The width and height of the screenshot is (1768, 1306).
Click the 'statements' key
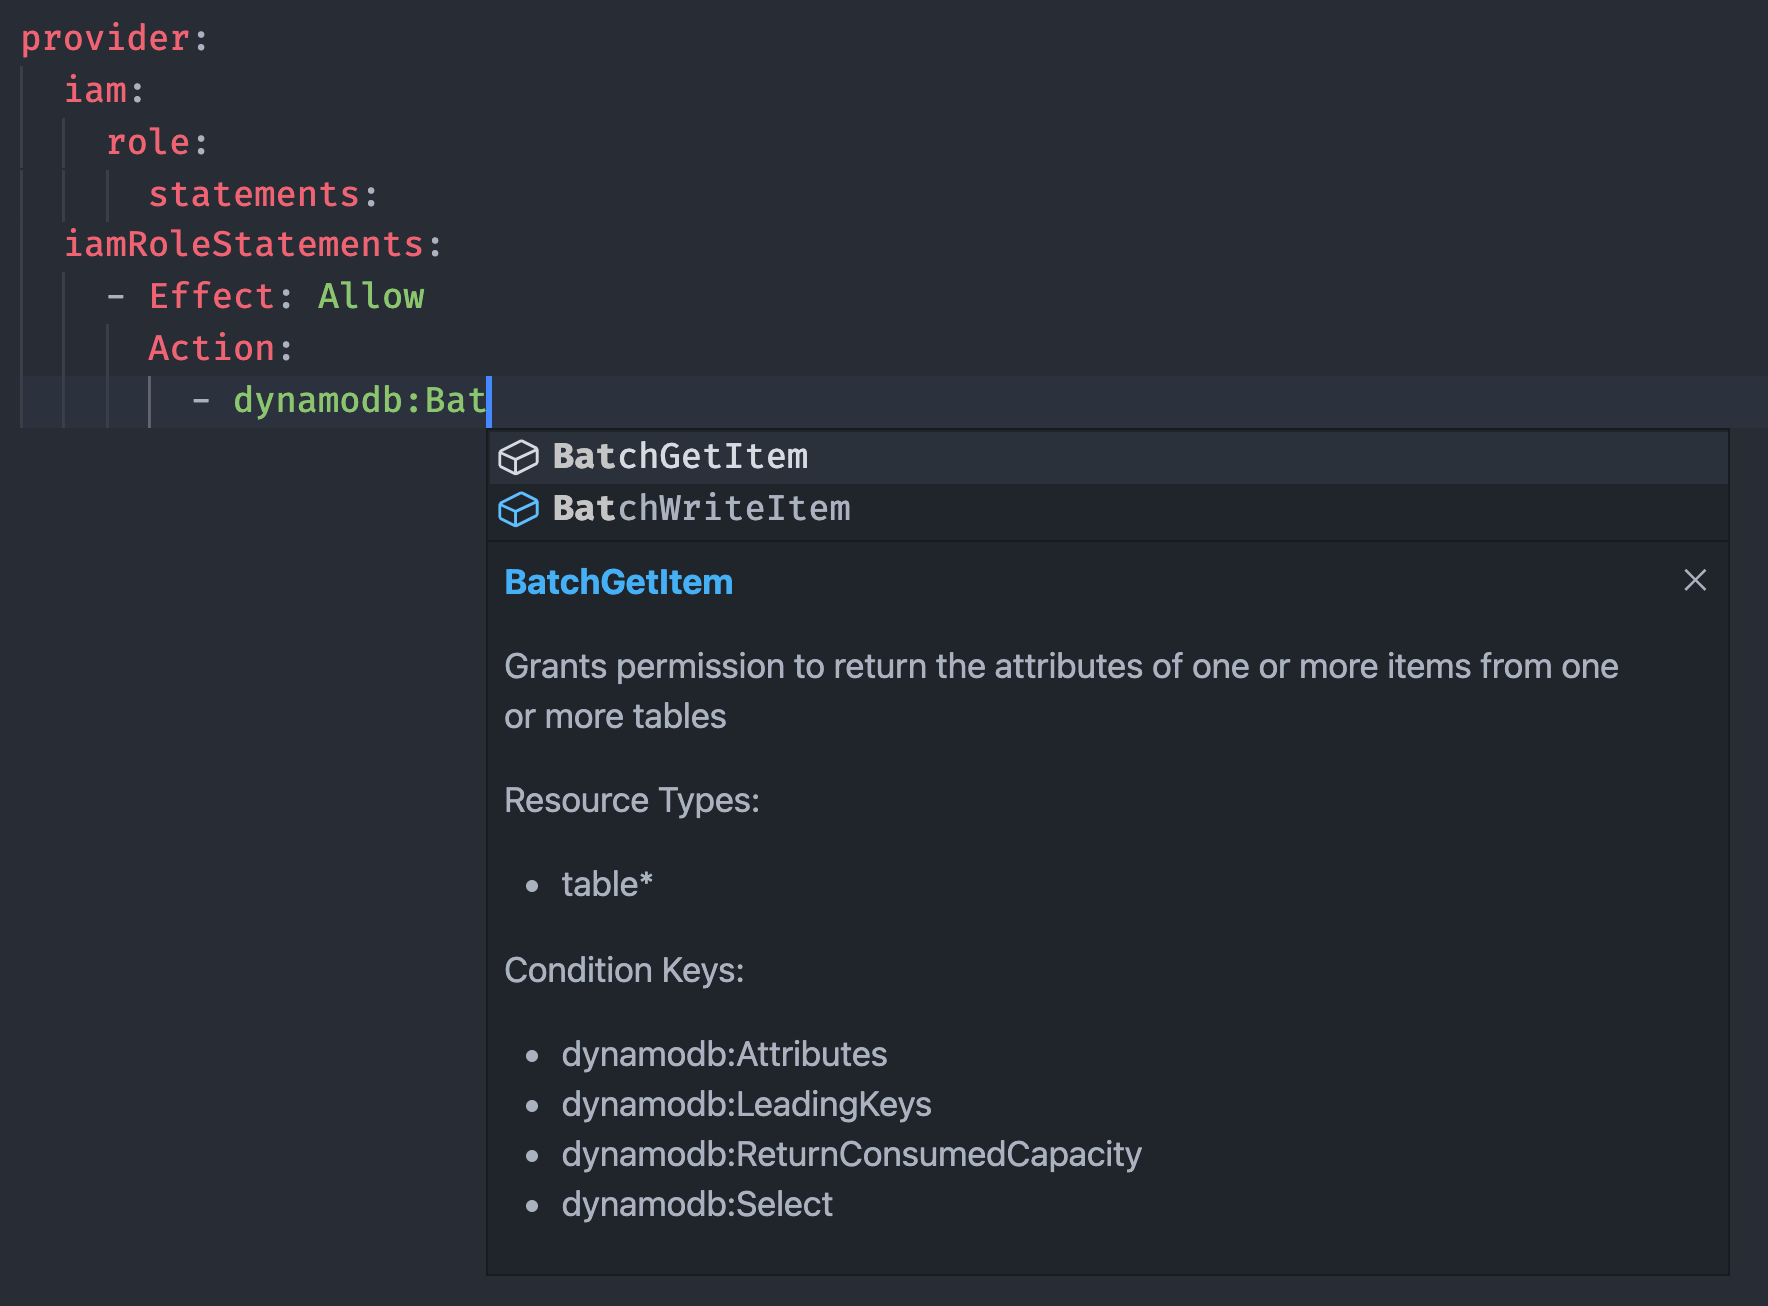[254, 194]
